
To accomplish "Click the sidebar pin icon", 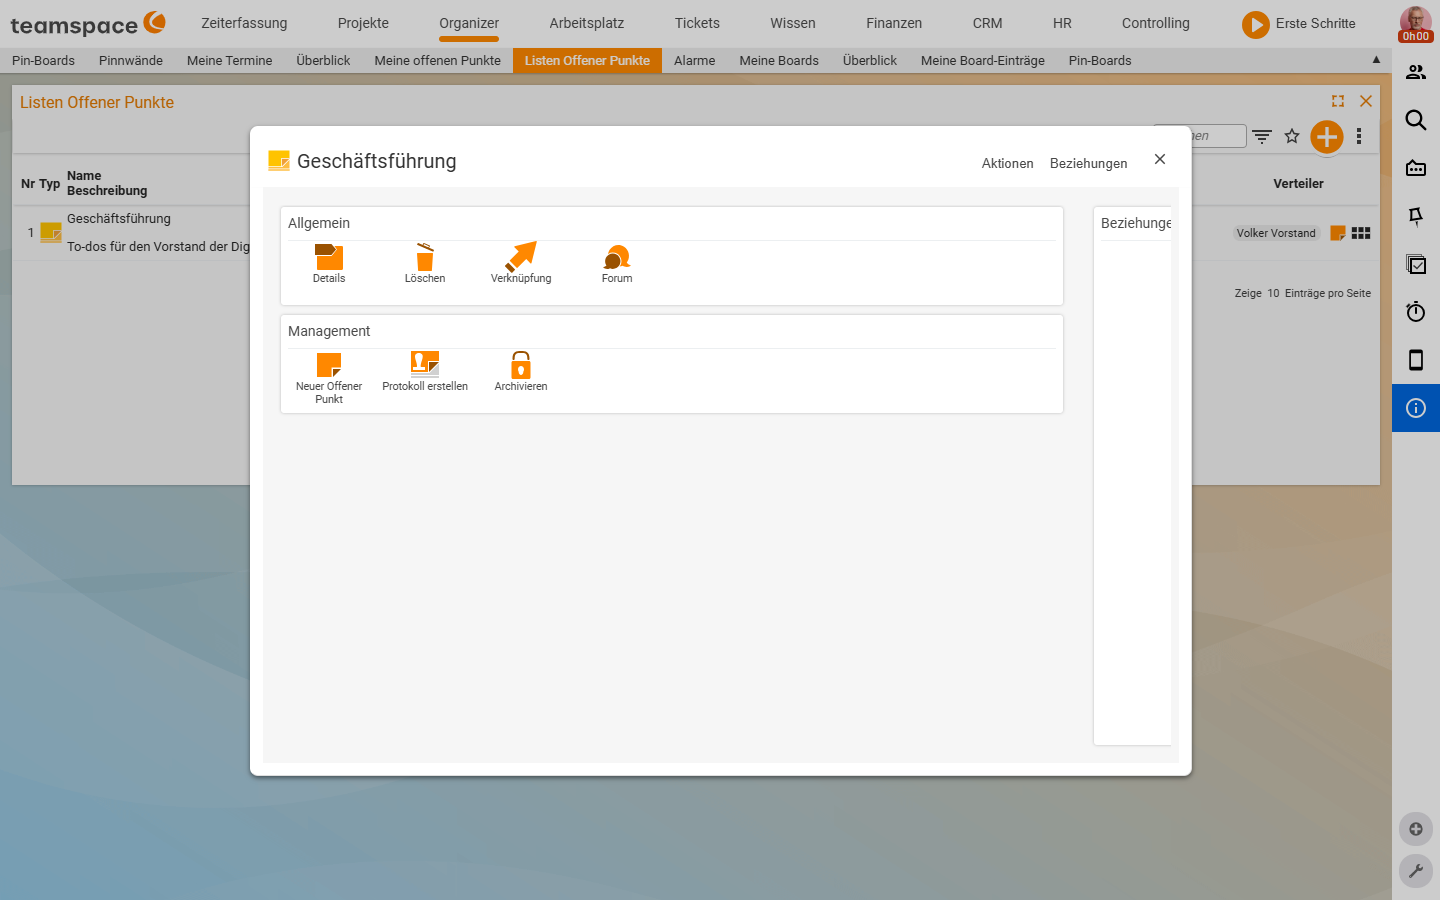I will (1416, 216).
